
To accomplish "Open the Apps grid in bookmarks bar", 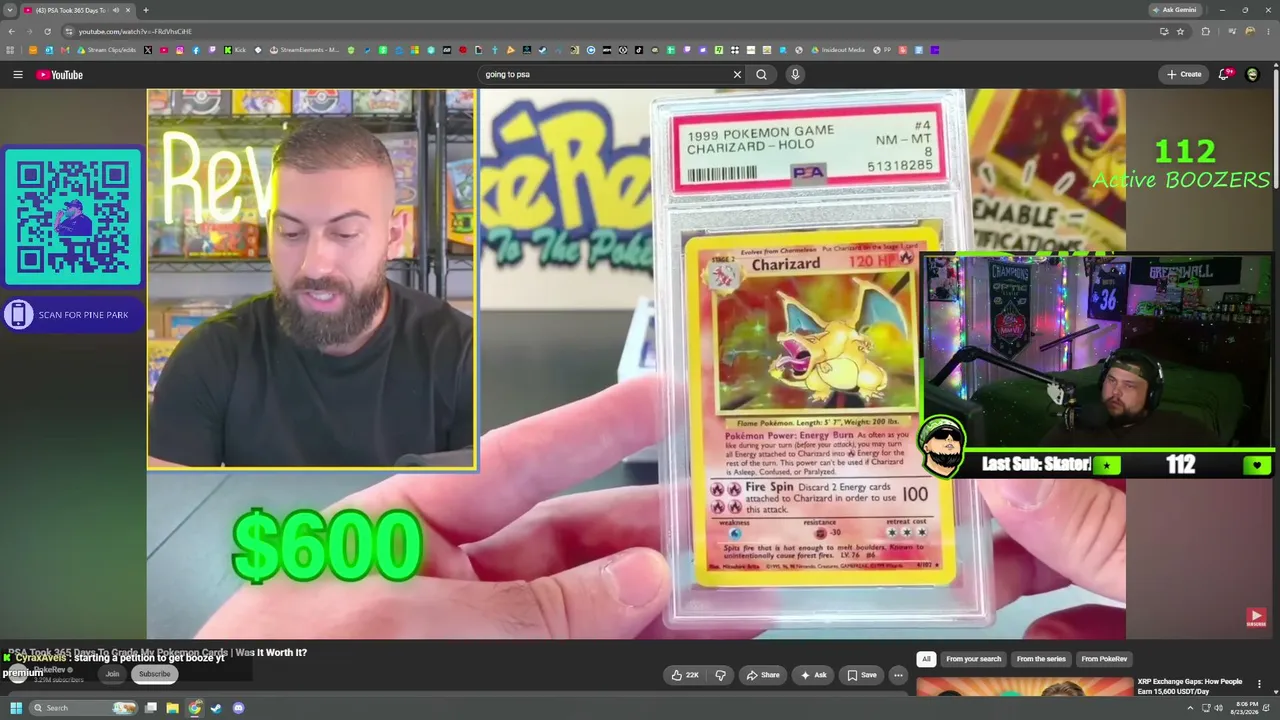I will (x=11, y=50).
